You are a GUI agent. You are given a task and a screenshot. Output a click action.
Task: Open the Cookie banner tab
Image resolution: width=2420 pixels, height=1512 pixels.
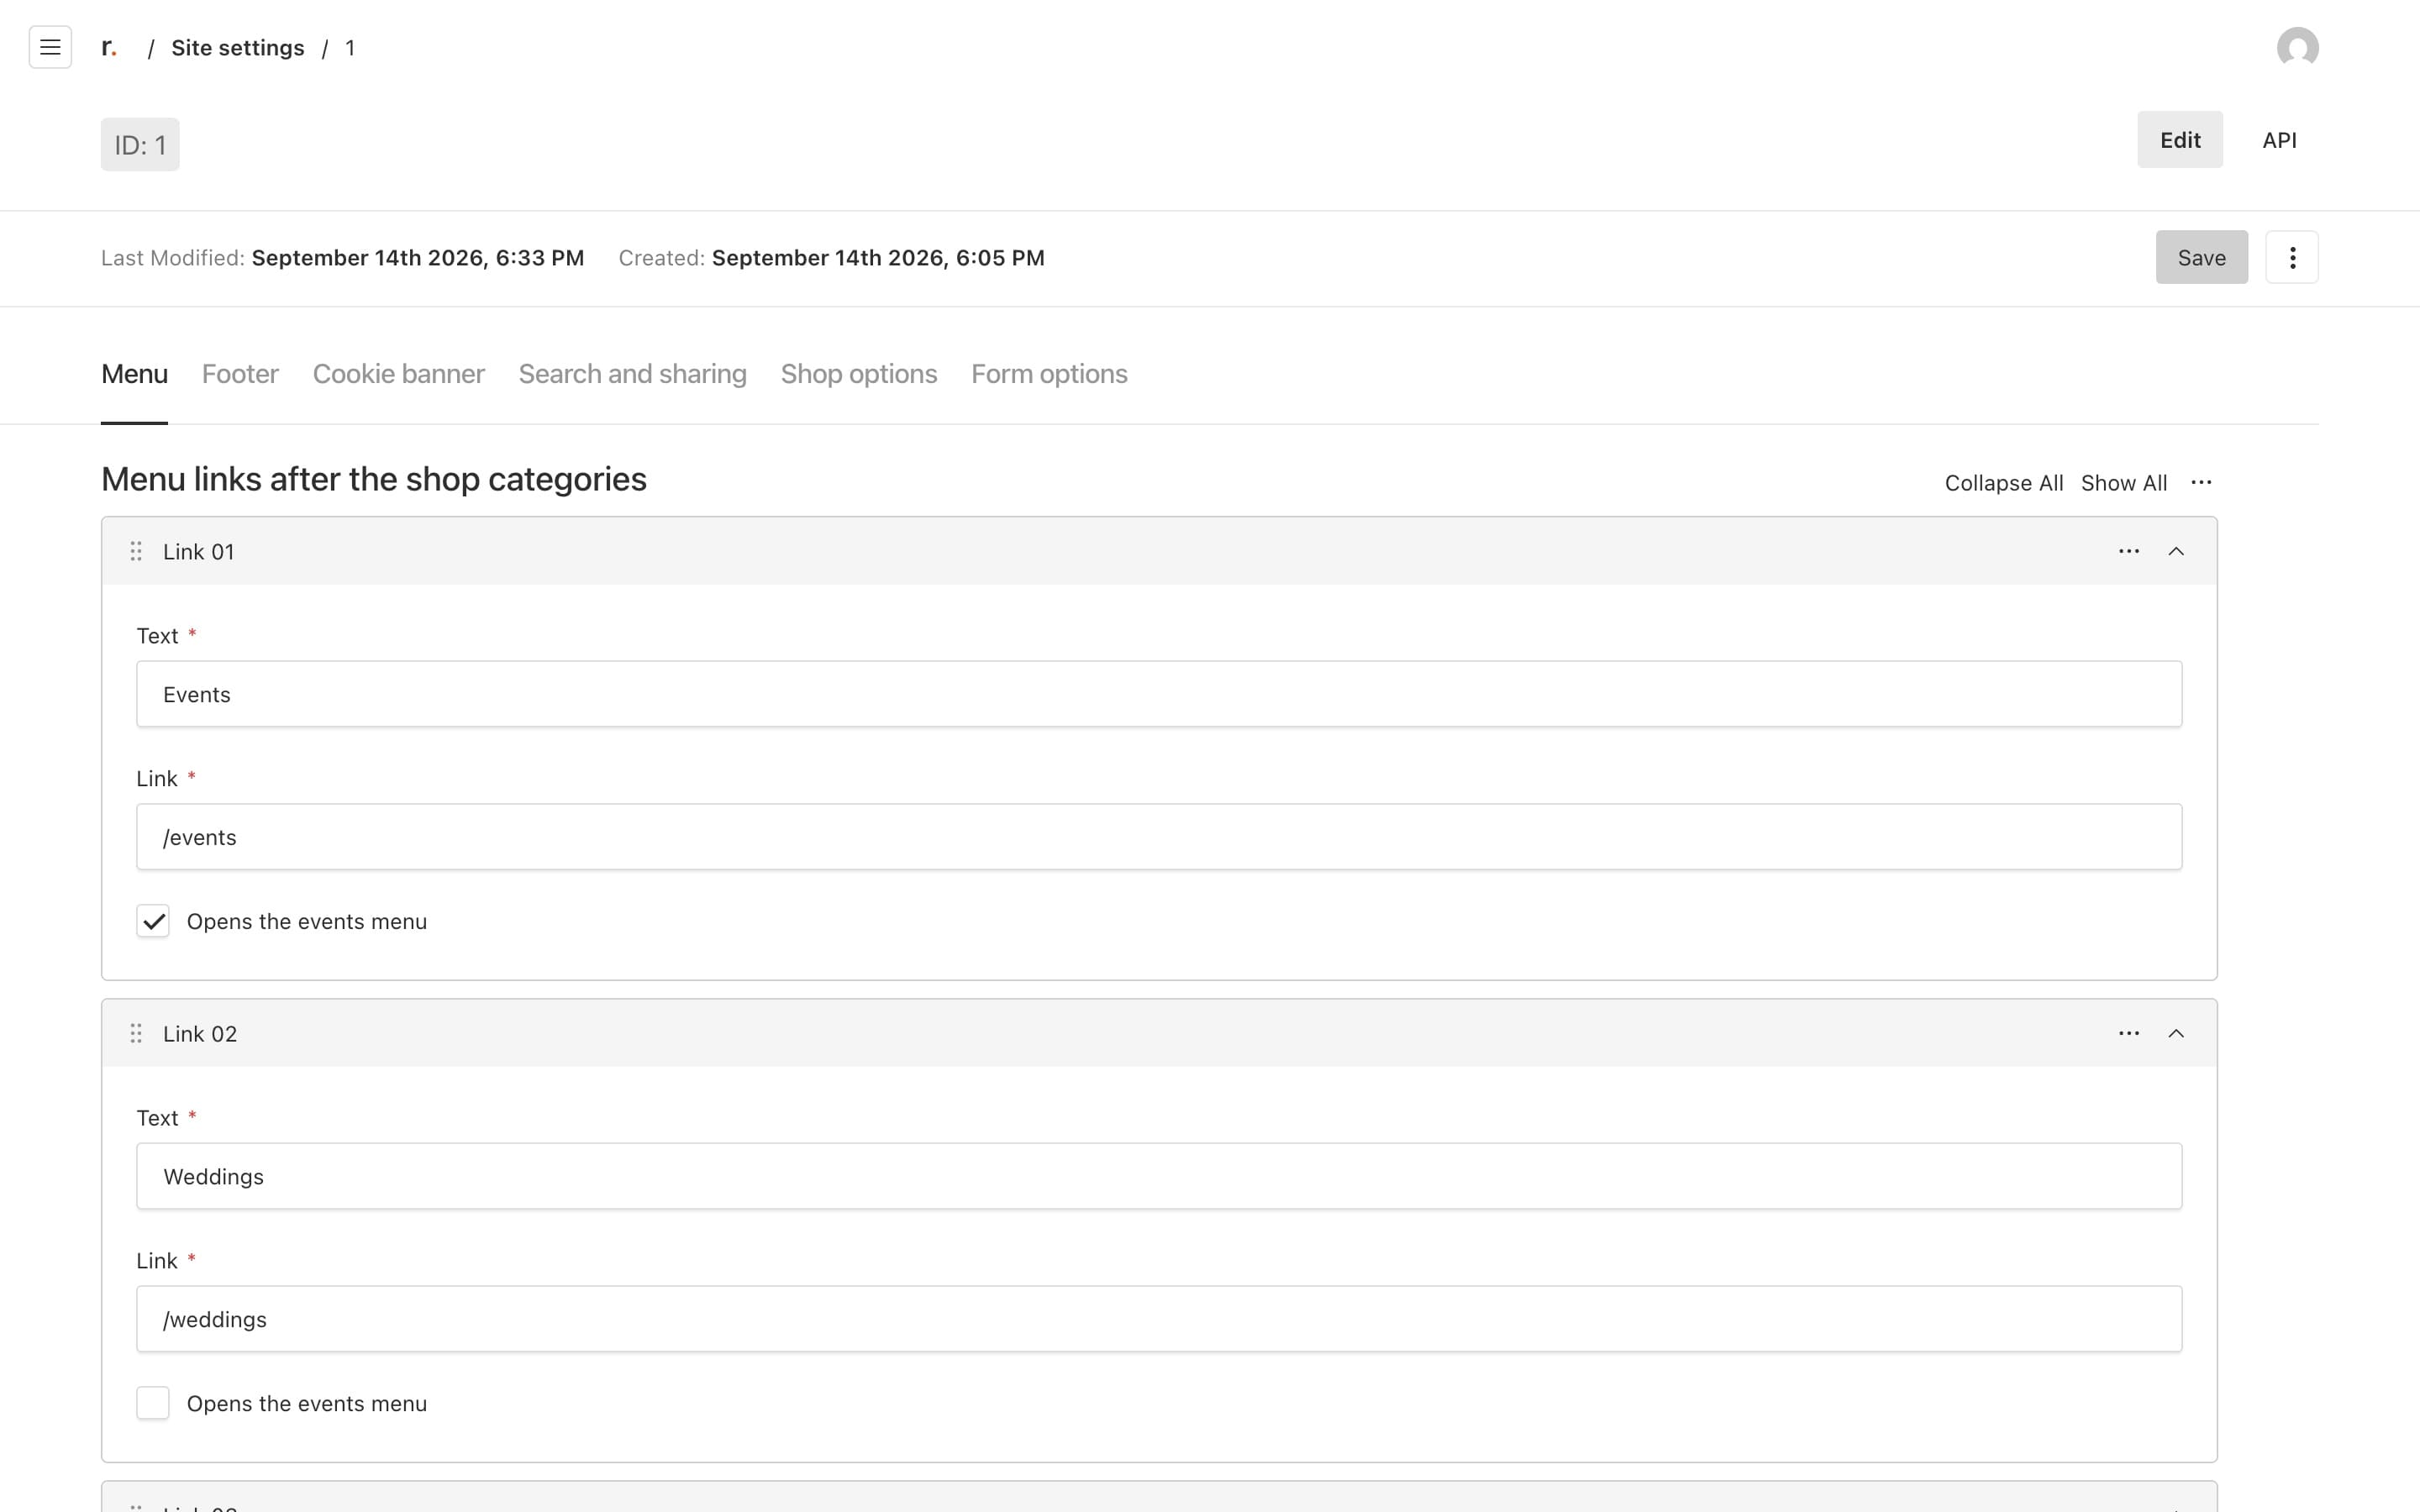(x=398, y=374)
